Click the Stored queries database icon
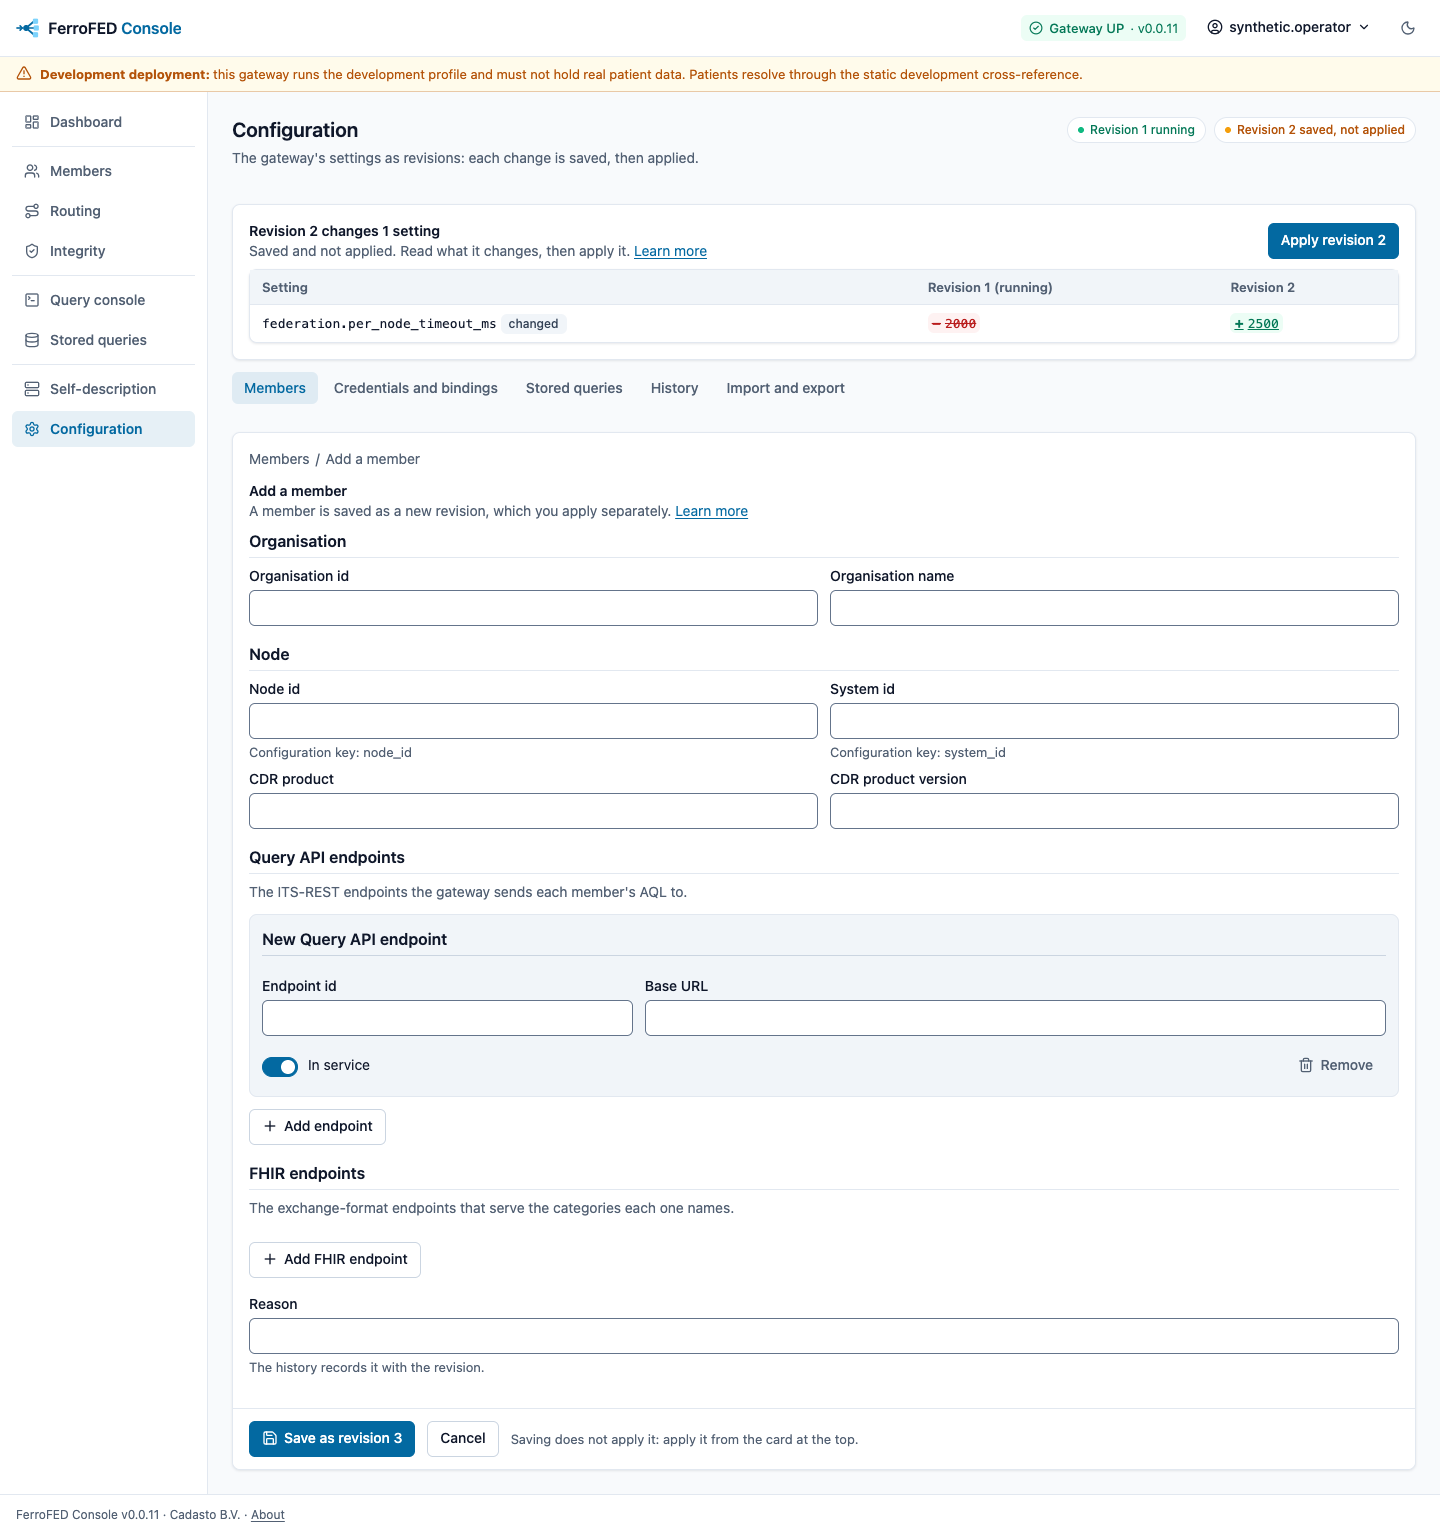 [x=32, y=340]
